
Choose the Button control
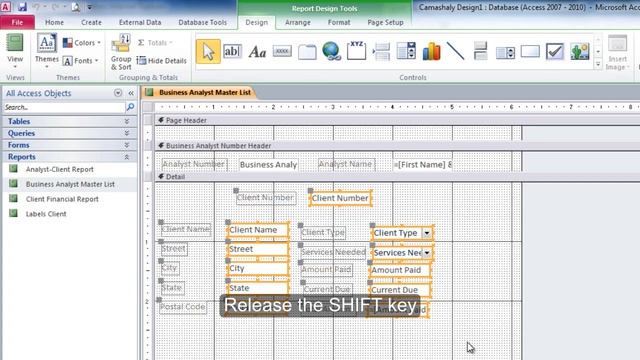point(282,51)
